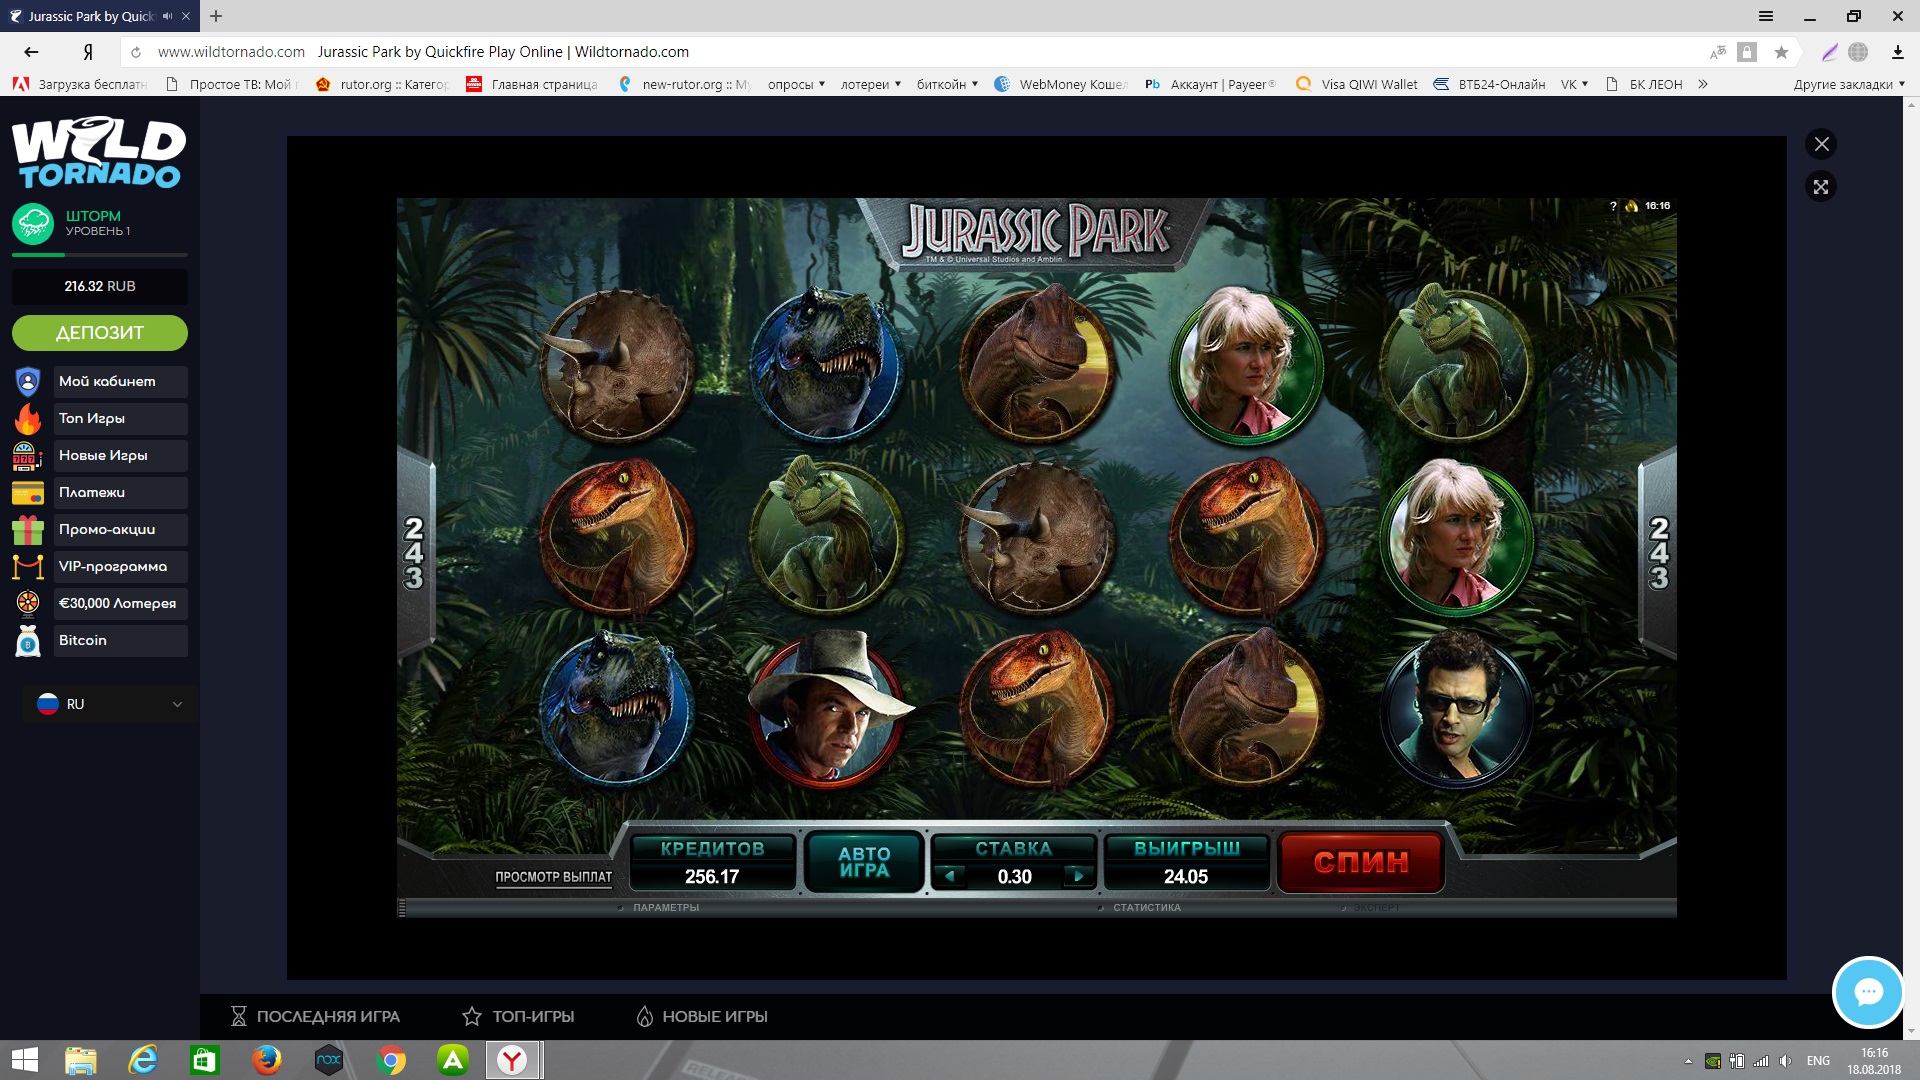The width and height of the screenshot is (1920, 1080).
Task: Expand the биткойн bookmarks folder
Action: click(947, 84)
